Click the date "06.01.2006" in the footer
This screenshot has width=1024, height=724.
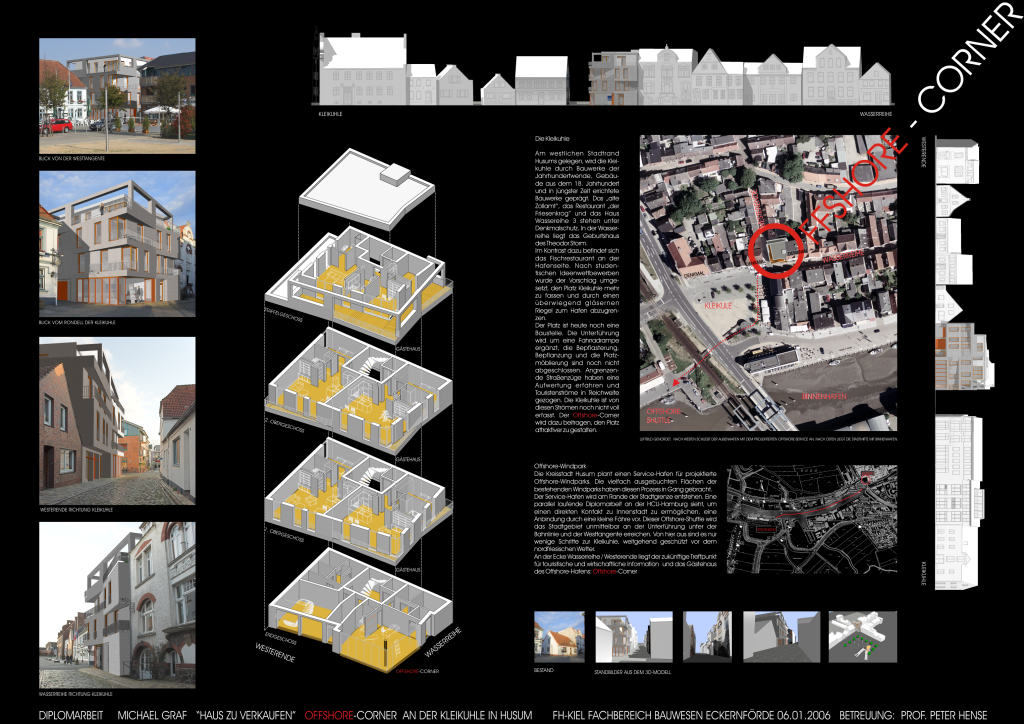(x=803, y=716)
